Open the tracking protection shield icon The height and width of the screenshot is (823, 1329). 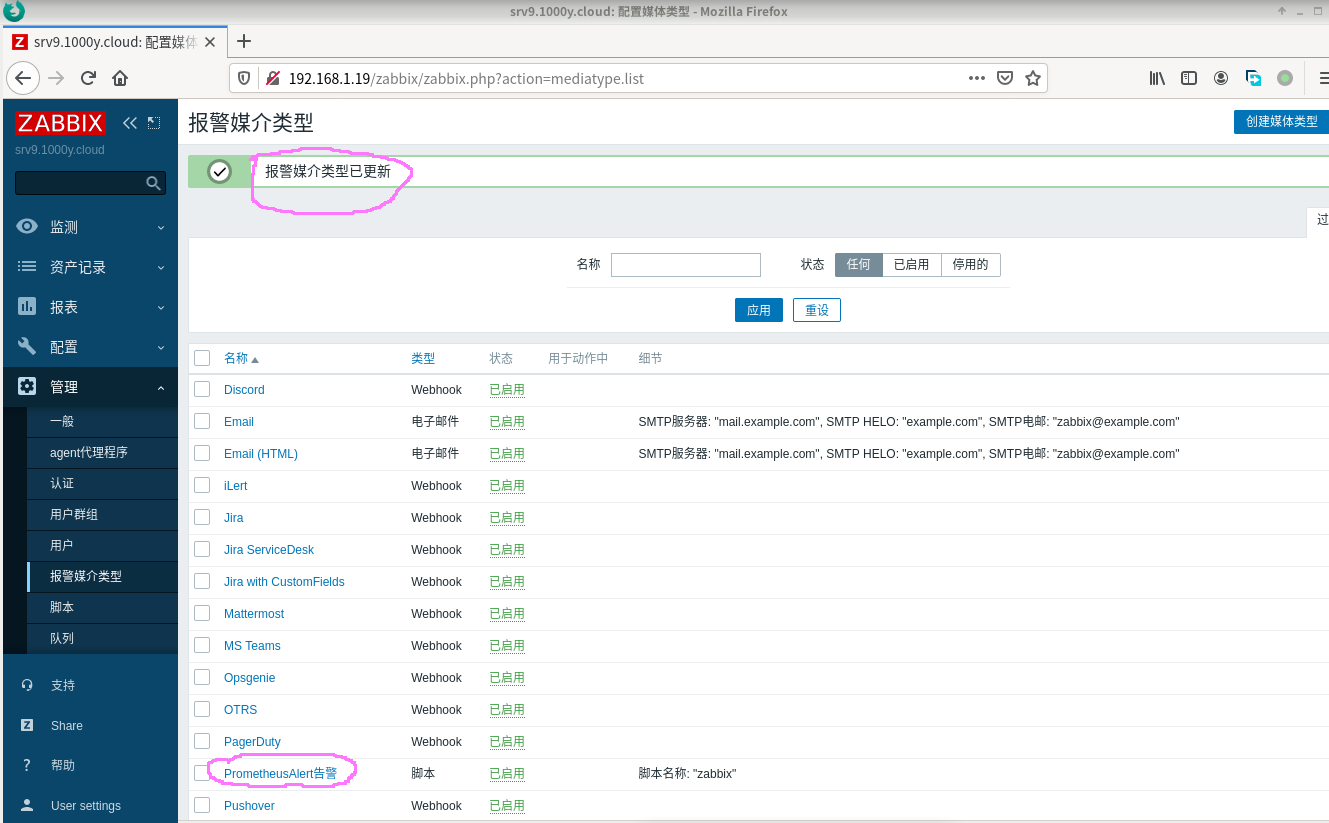(246, 78)
